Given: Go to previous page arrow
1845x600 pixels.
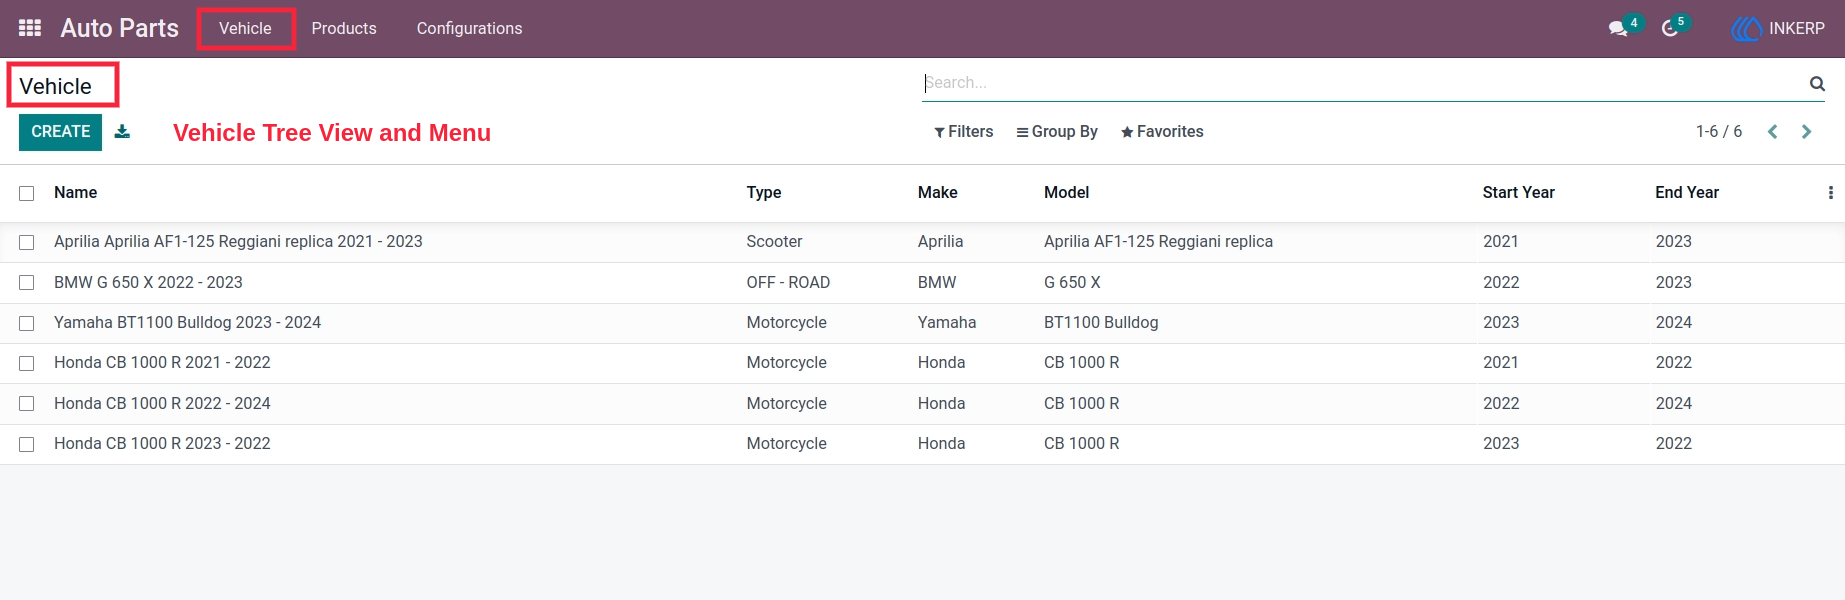Looking at the screenshot, I should coord(1772,132).
